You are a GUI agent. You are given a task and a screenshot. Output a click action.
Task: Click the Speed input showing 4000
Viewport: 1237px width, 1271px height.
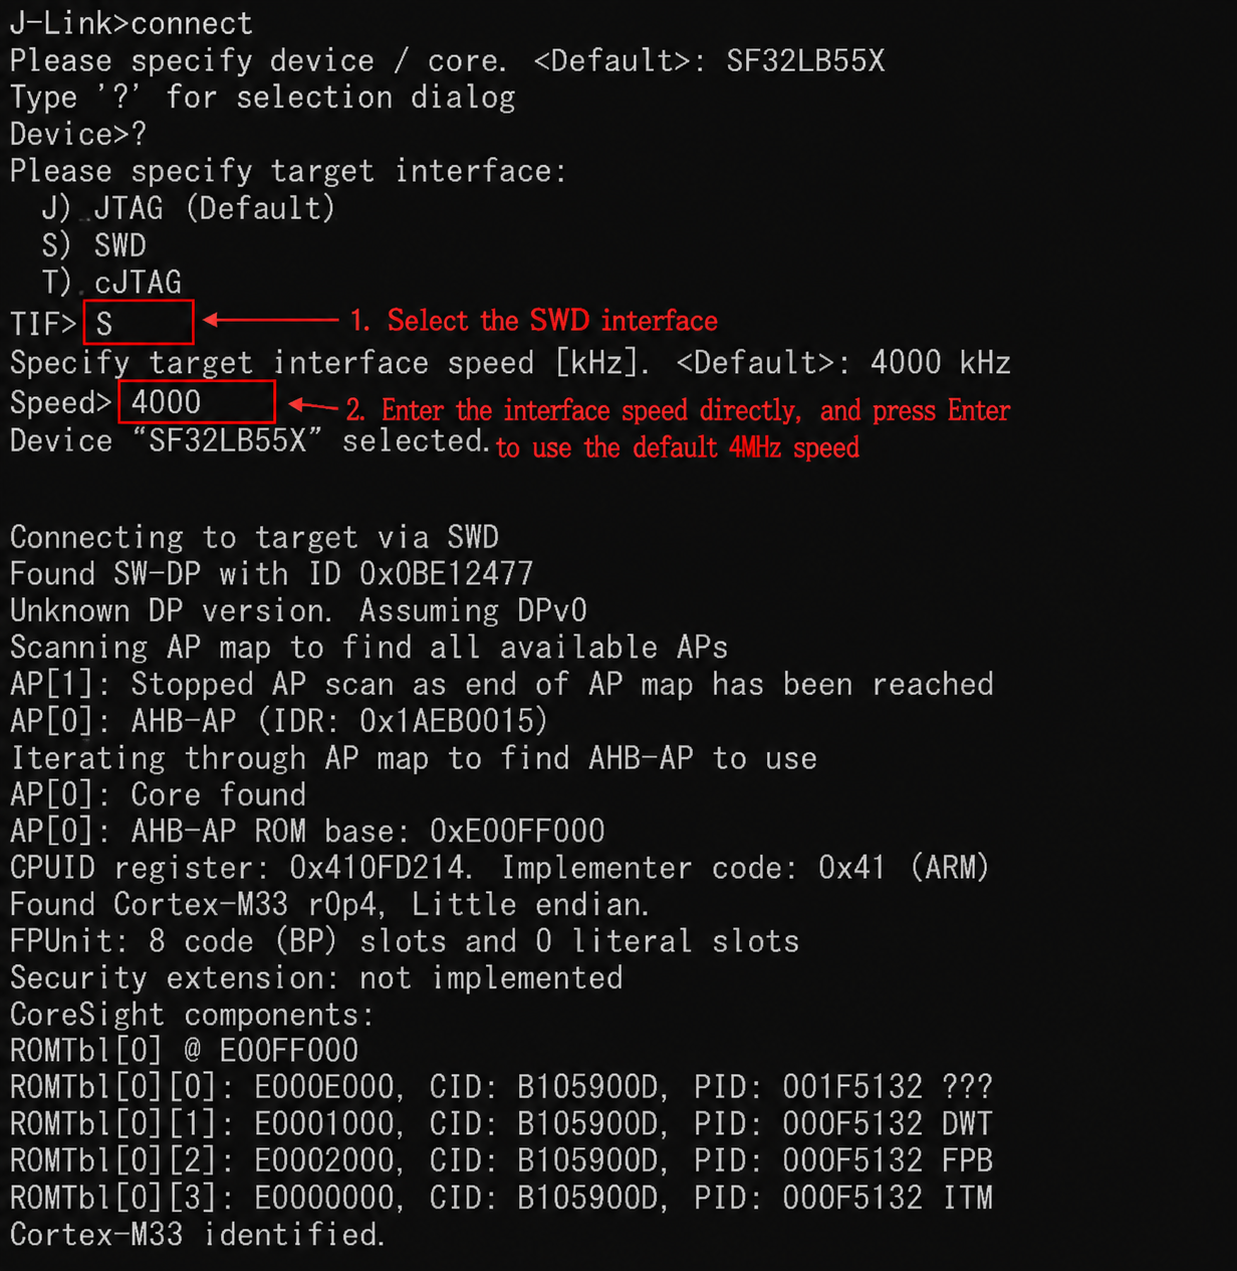tap(196, 402)
